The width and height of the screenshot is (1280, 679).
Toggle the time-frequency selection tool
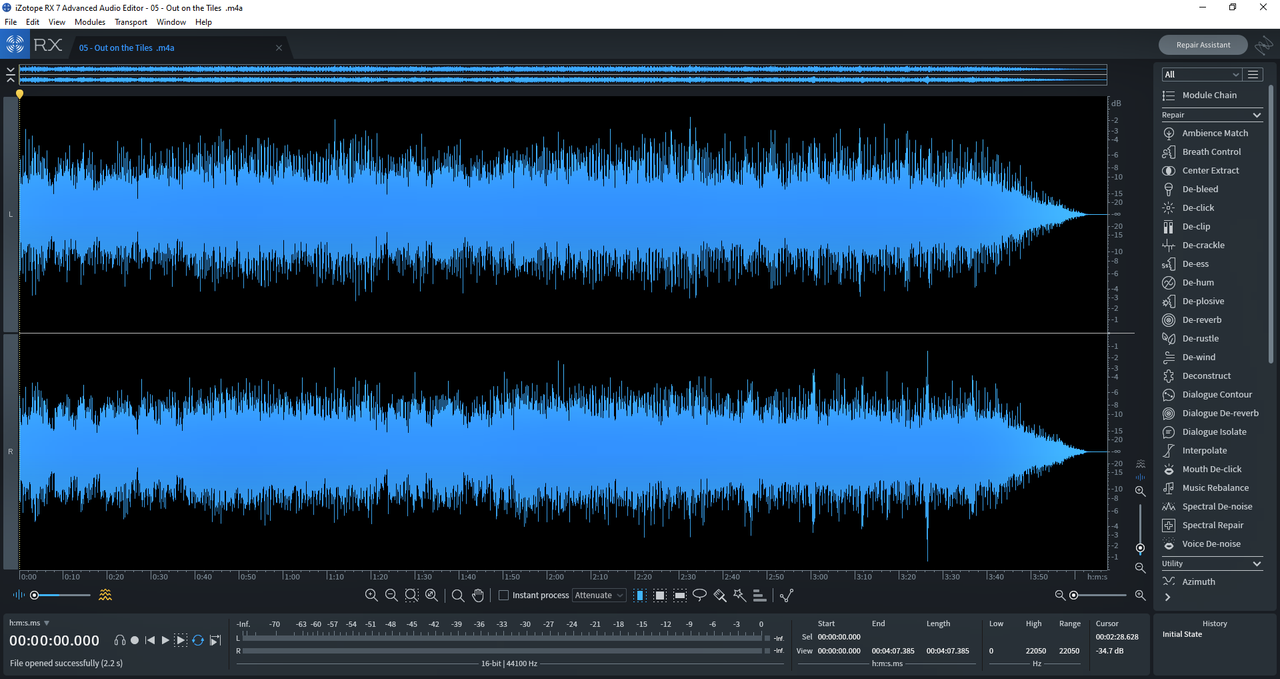tap(660, 595)
